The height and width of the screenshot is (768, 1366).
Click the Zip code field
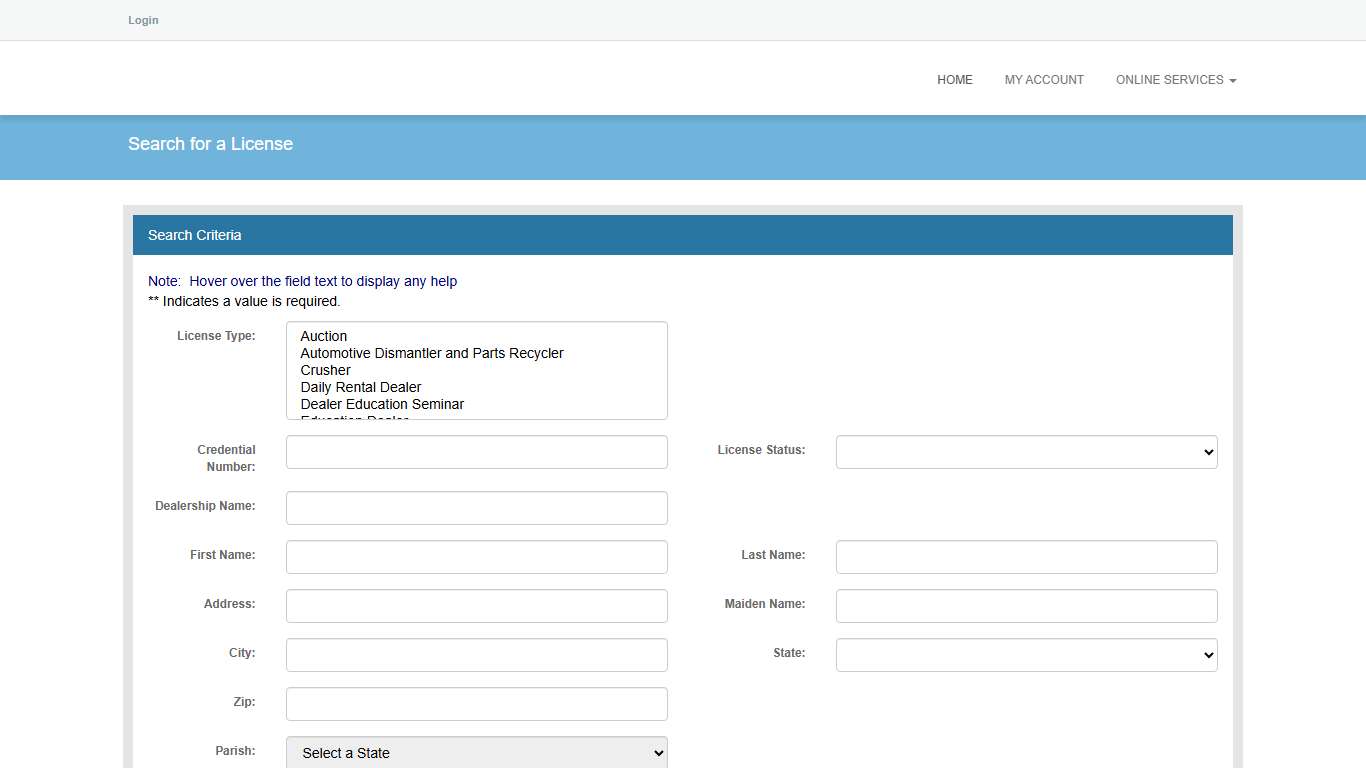point(476,704)
